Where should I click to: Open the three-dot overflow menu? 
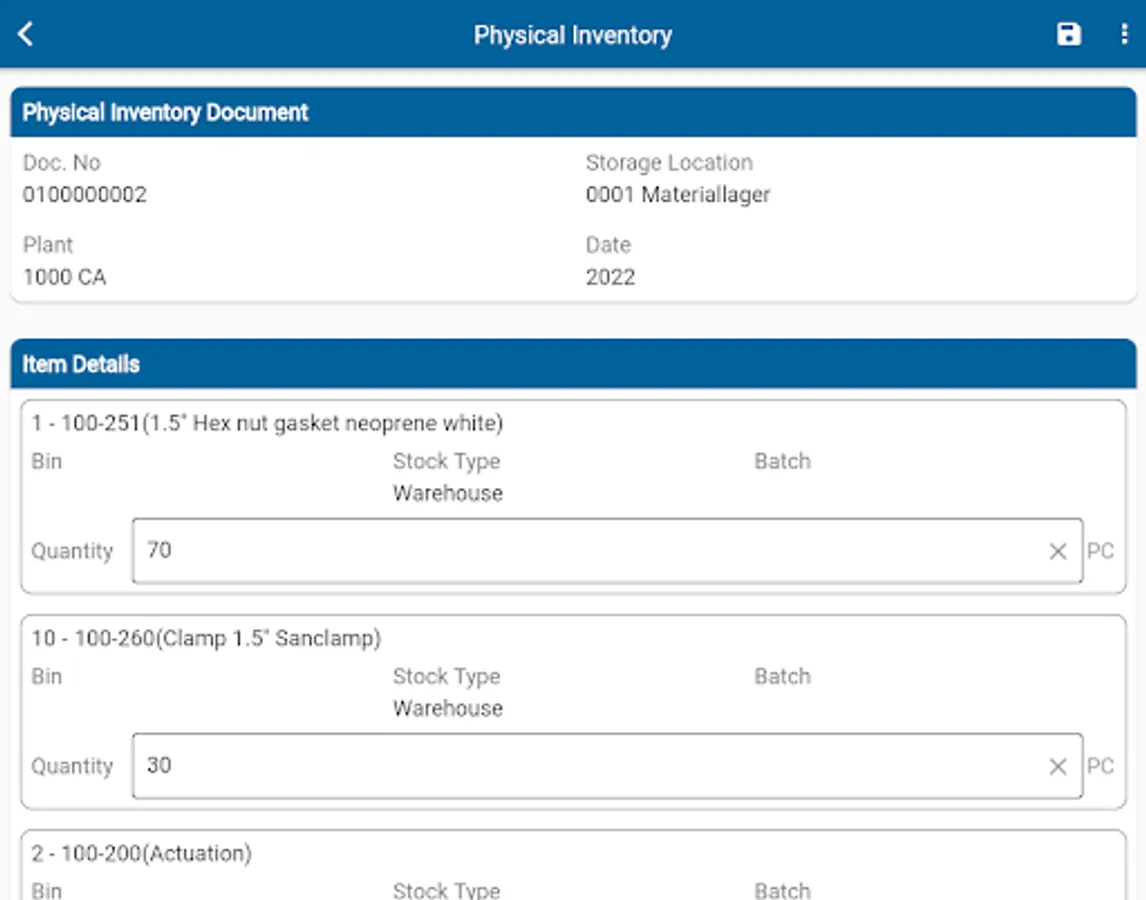1124,34
